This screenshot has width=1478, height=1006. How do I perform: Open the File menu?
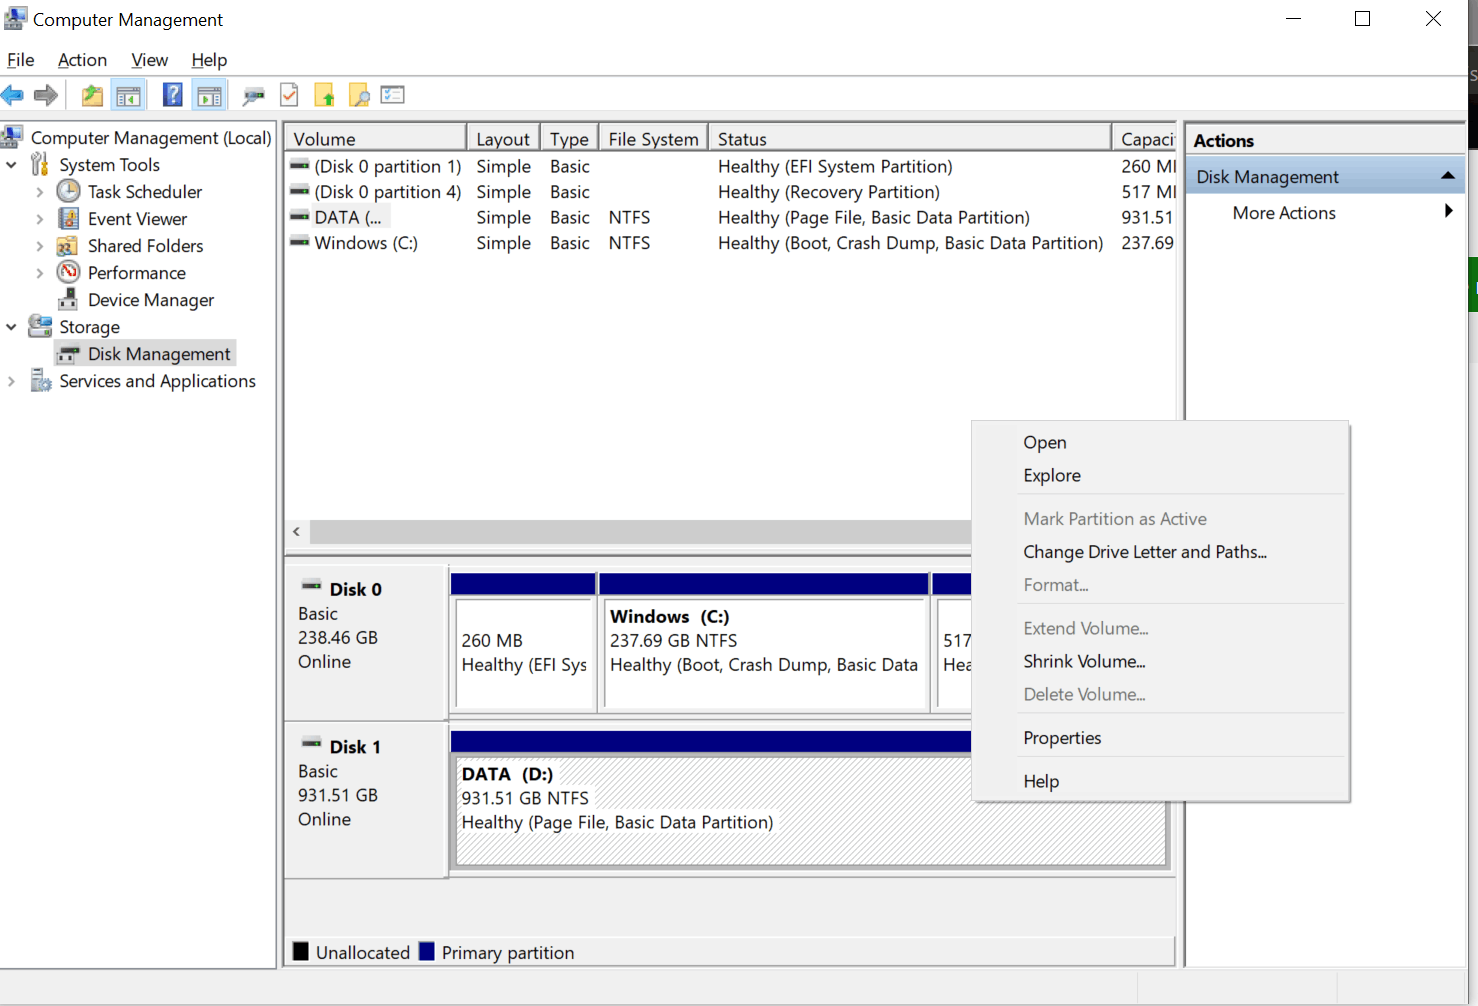pyautogui.click(x=20, y=60)
